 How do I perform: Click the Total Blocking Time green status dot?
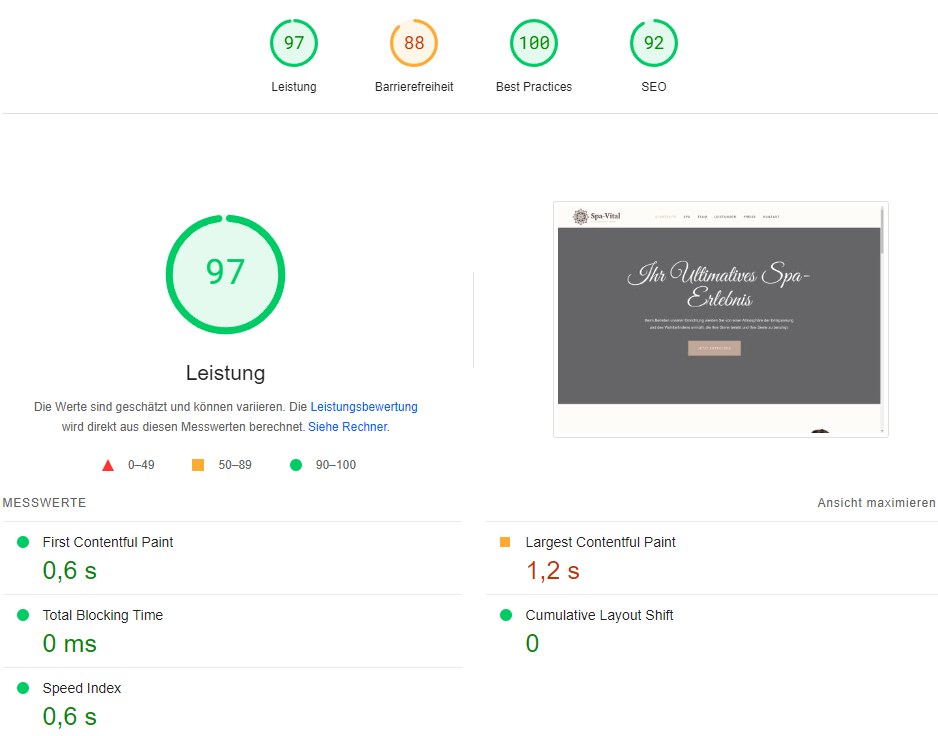(23, 615)
